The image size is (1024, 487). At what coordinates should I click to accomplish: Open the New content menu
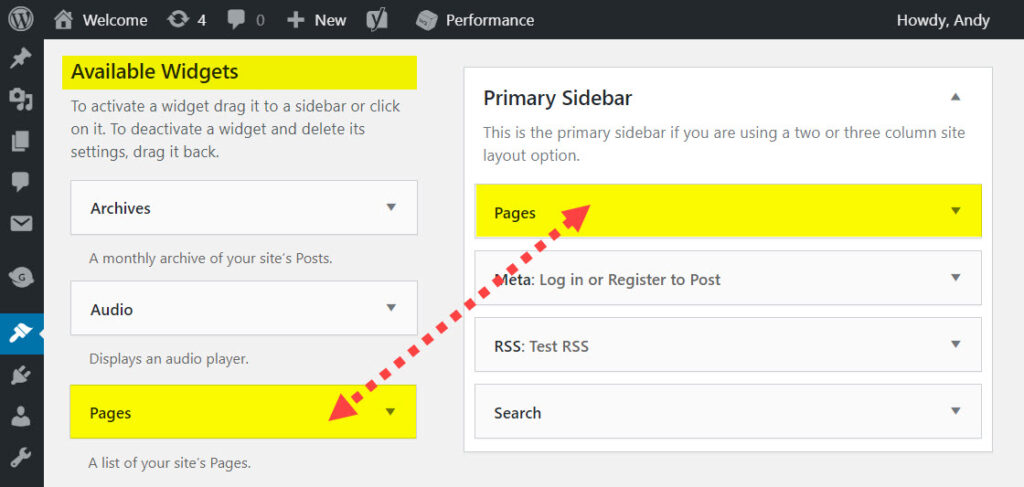317,20
